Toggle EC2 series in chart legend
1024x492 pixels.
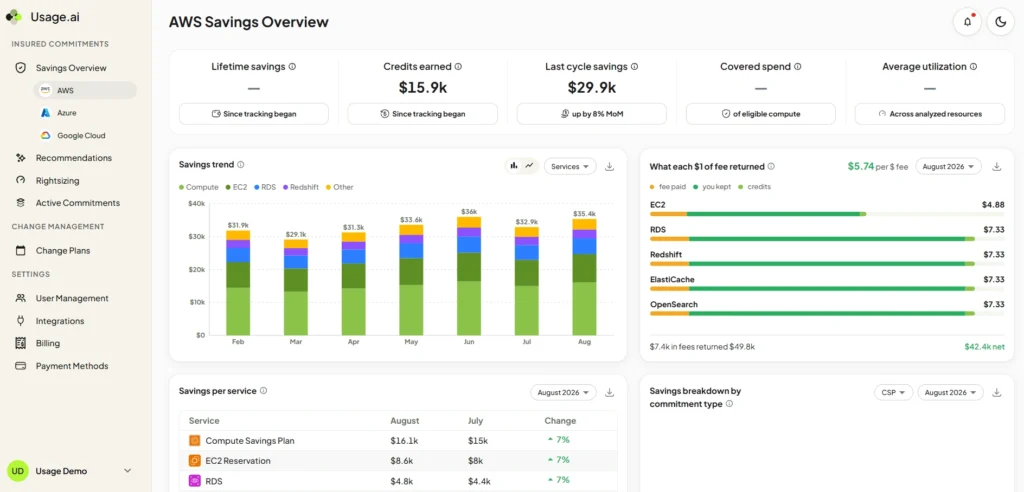236,188
